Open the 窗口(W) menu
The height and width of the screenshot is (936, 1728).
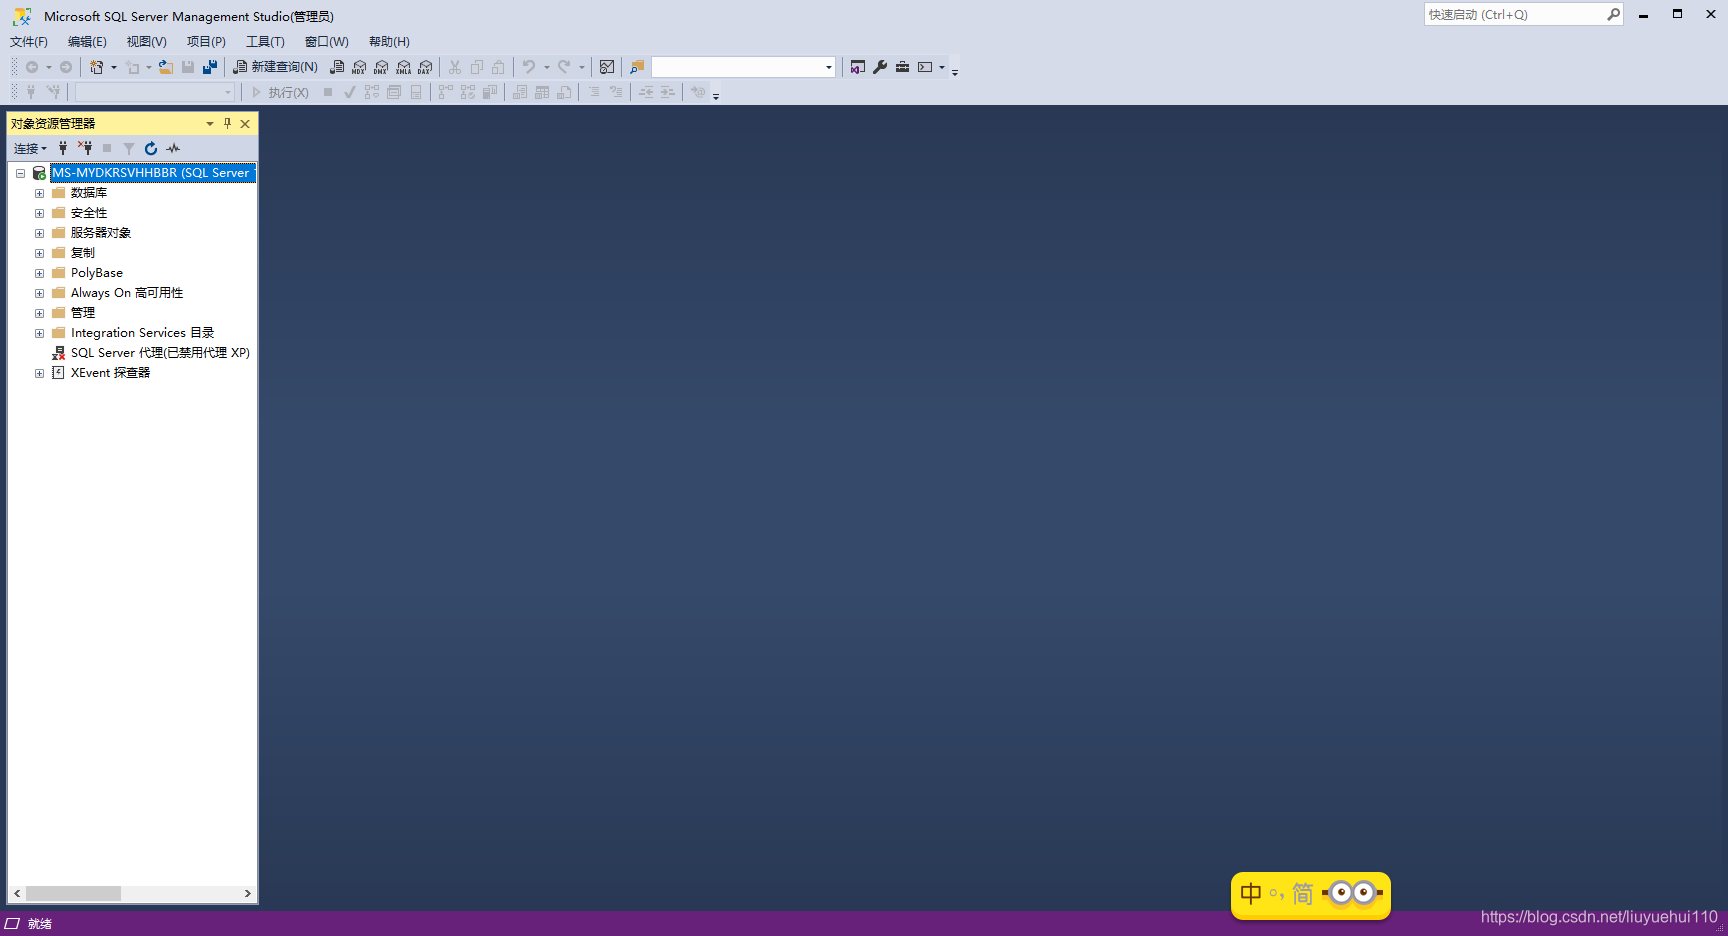(327, 41)
